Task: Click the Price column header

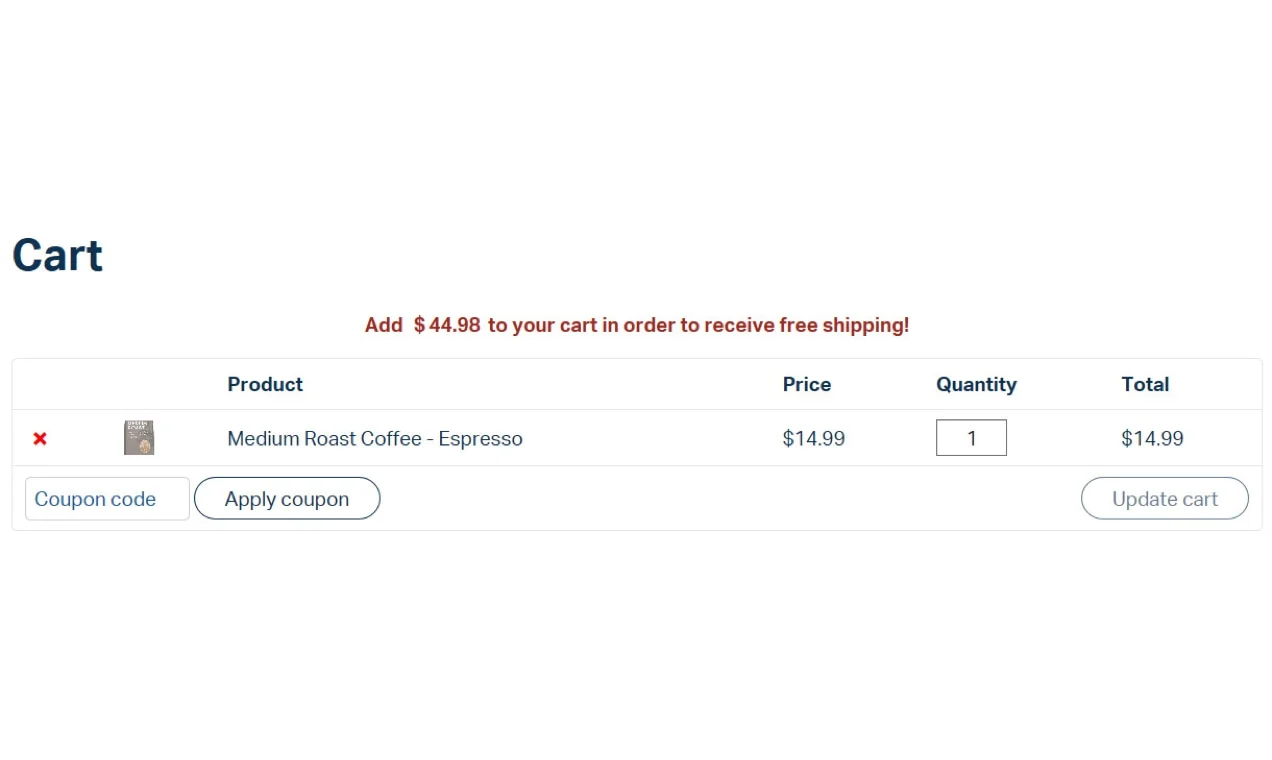Action: coord(807,384)
